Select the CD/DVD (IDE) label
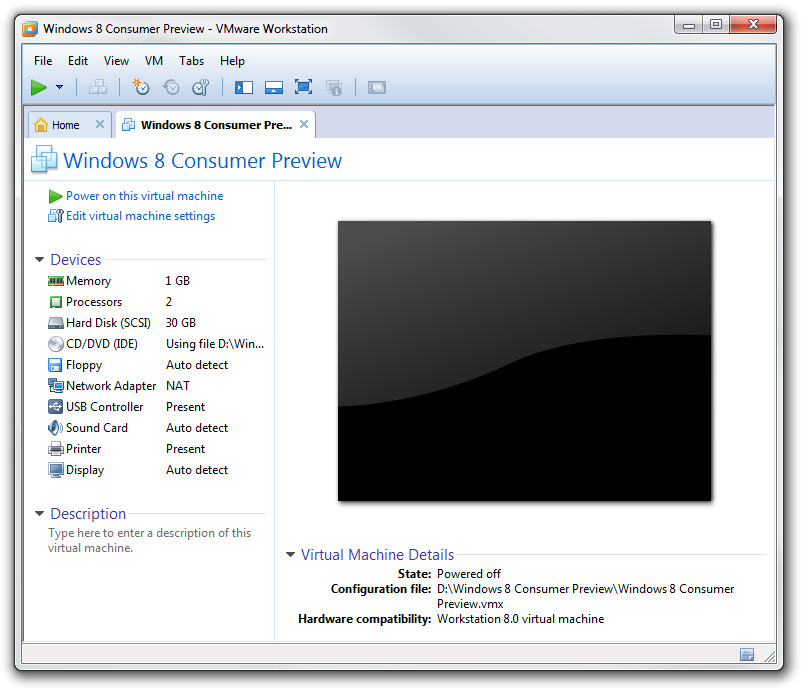 pos(102,344)
